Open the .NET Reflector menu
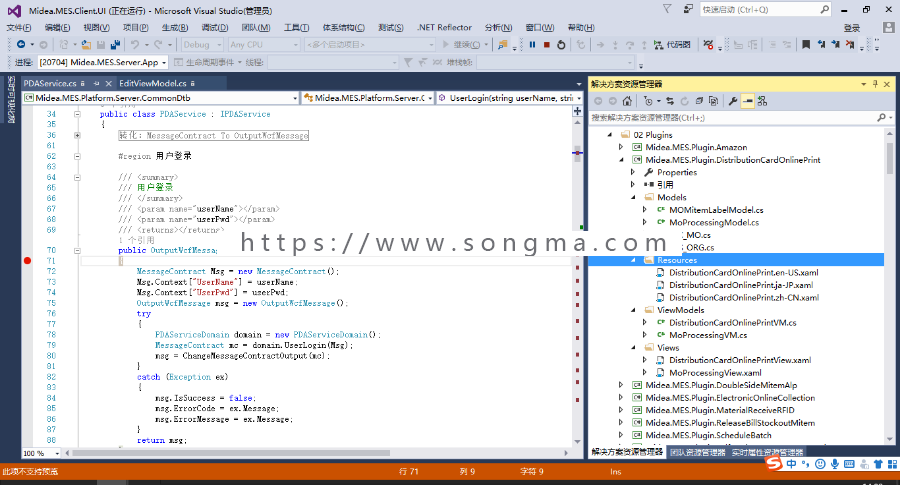The image size is (900, 485). [x=444, y=28]
